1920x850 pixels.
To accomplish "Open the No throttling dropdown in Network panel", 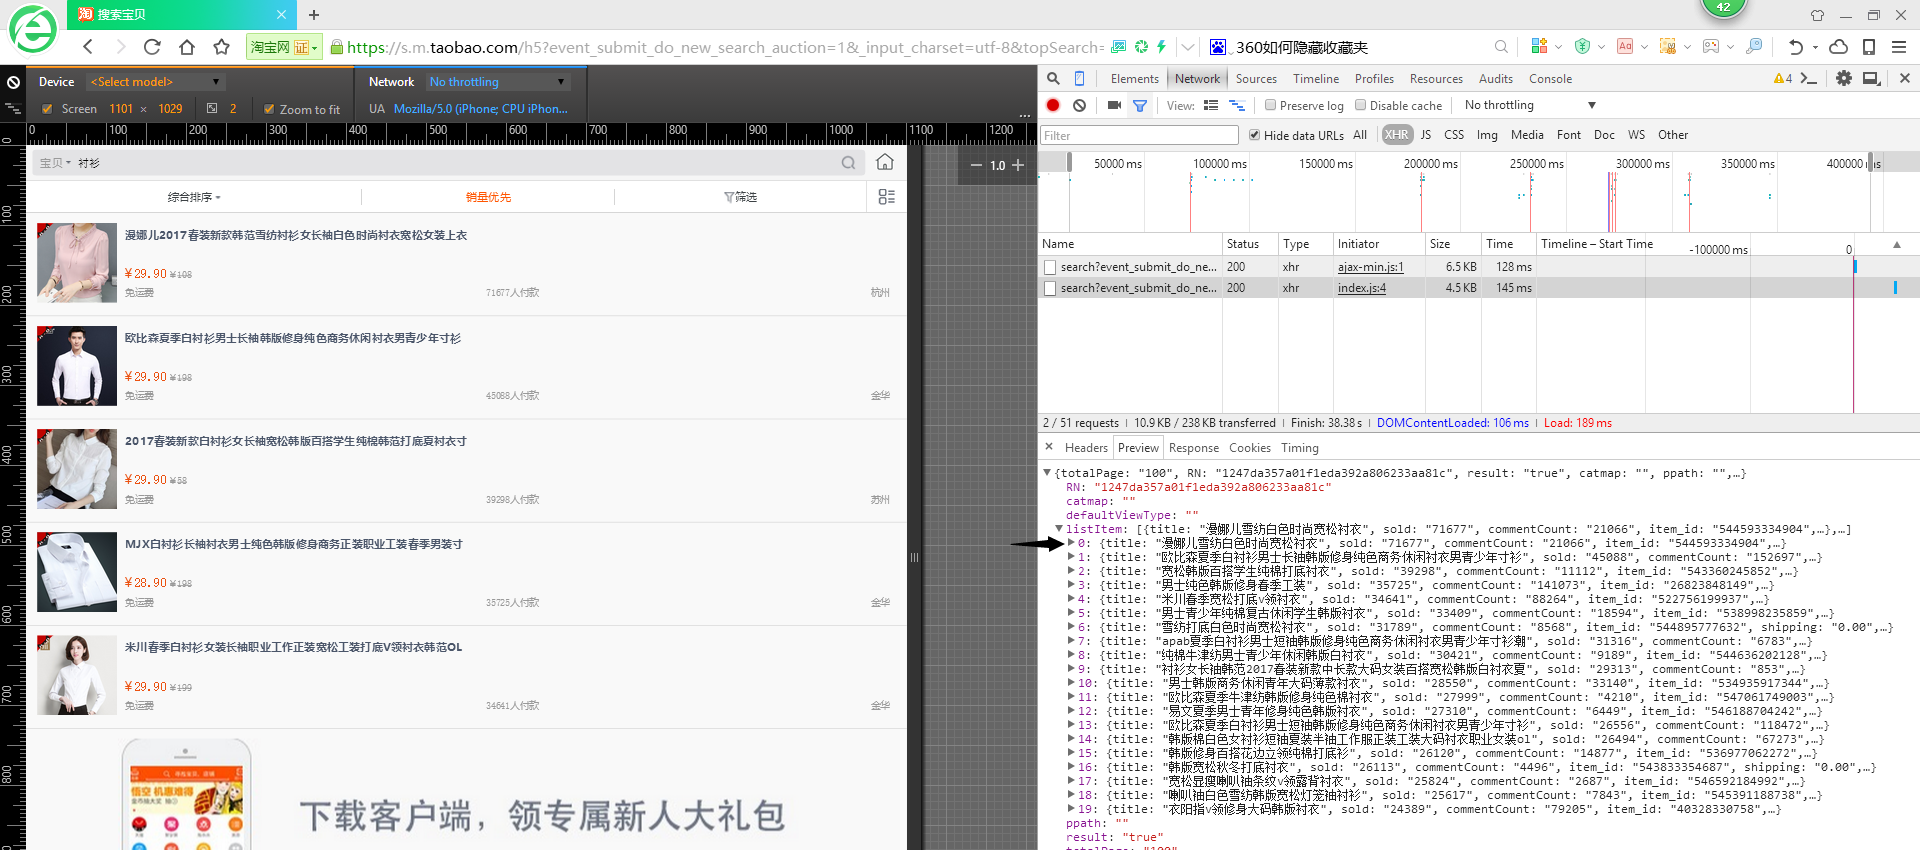I will [1530, 105].
